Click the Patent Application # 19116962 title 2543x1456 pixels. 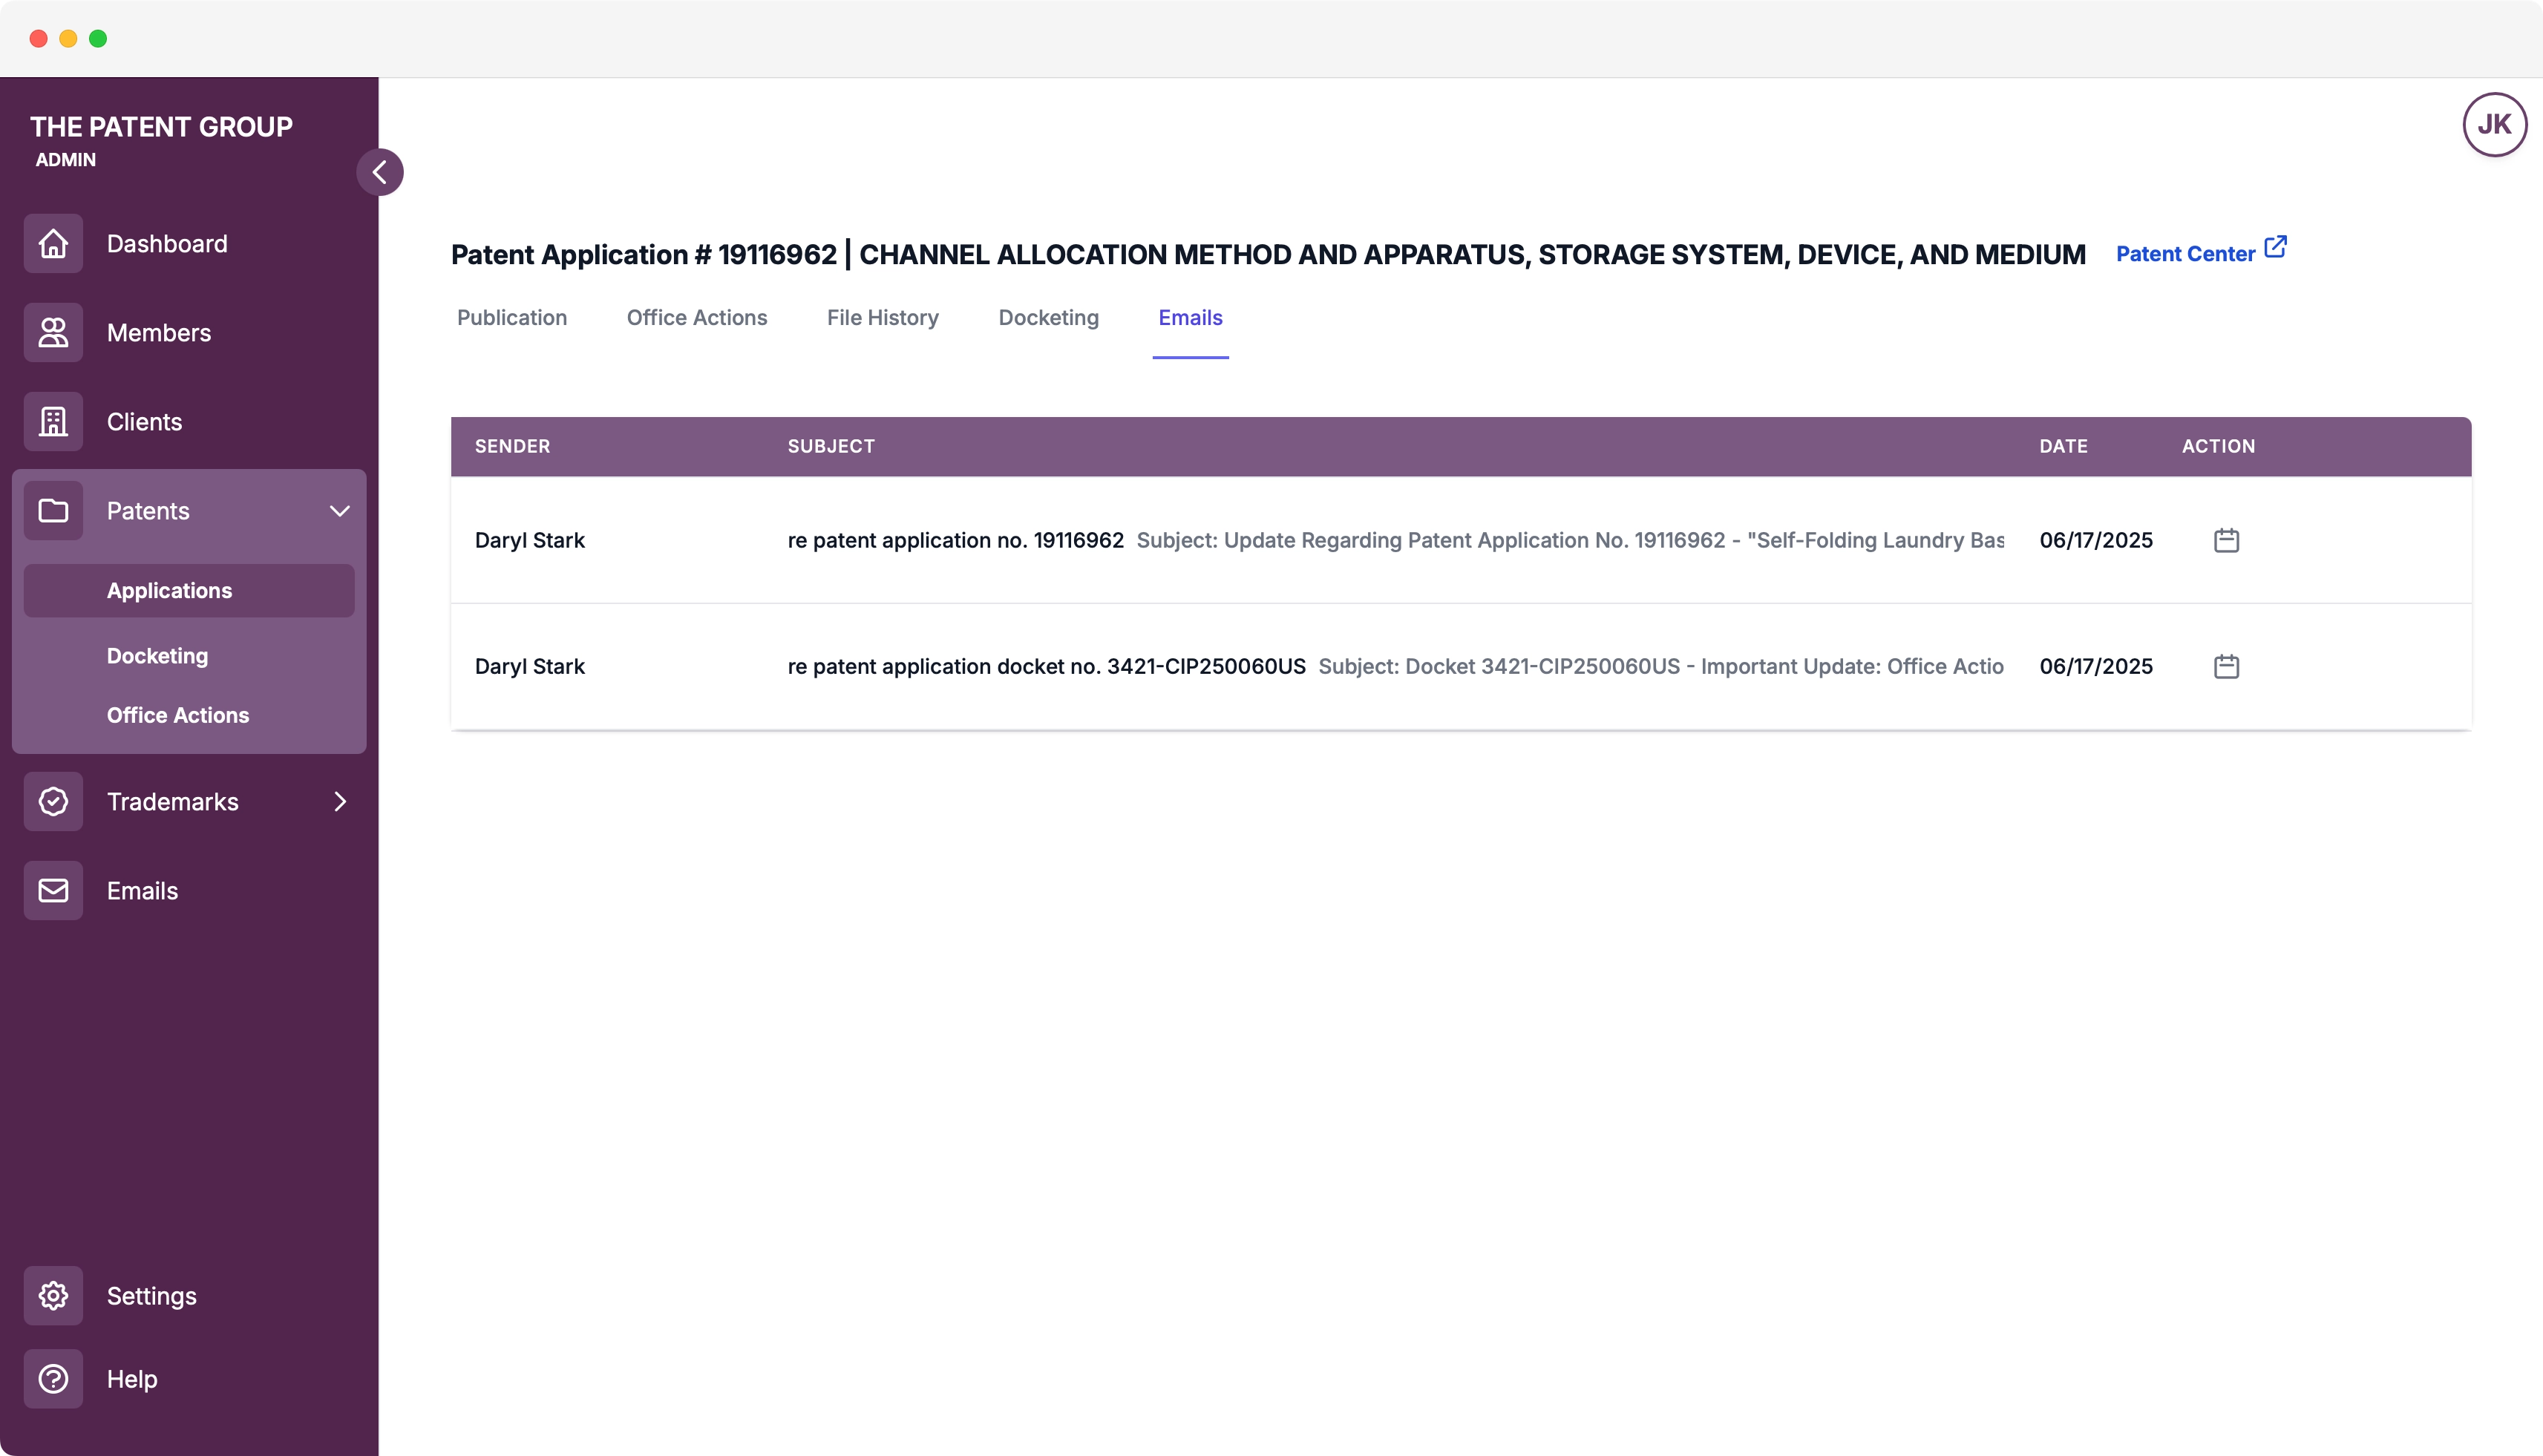(1268, 254)
